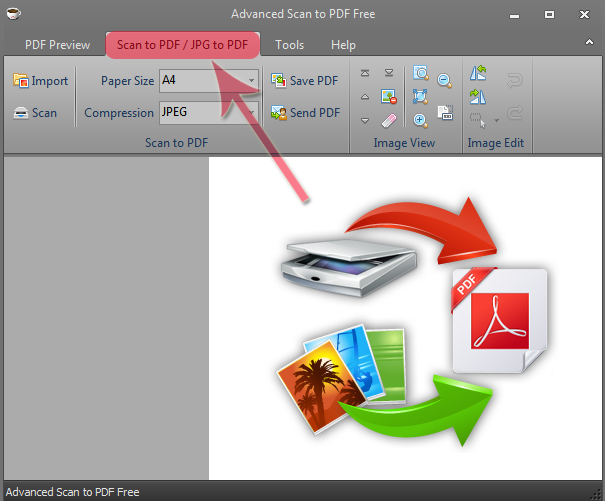This screenshot has height=501, width=605.
Task: Open the Tools tab
Action: tap(289, 45)
